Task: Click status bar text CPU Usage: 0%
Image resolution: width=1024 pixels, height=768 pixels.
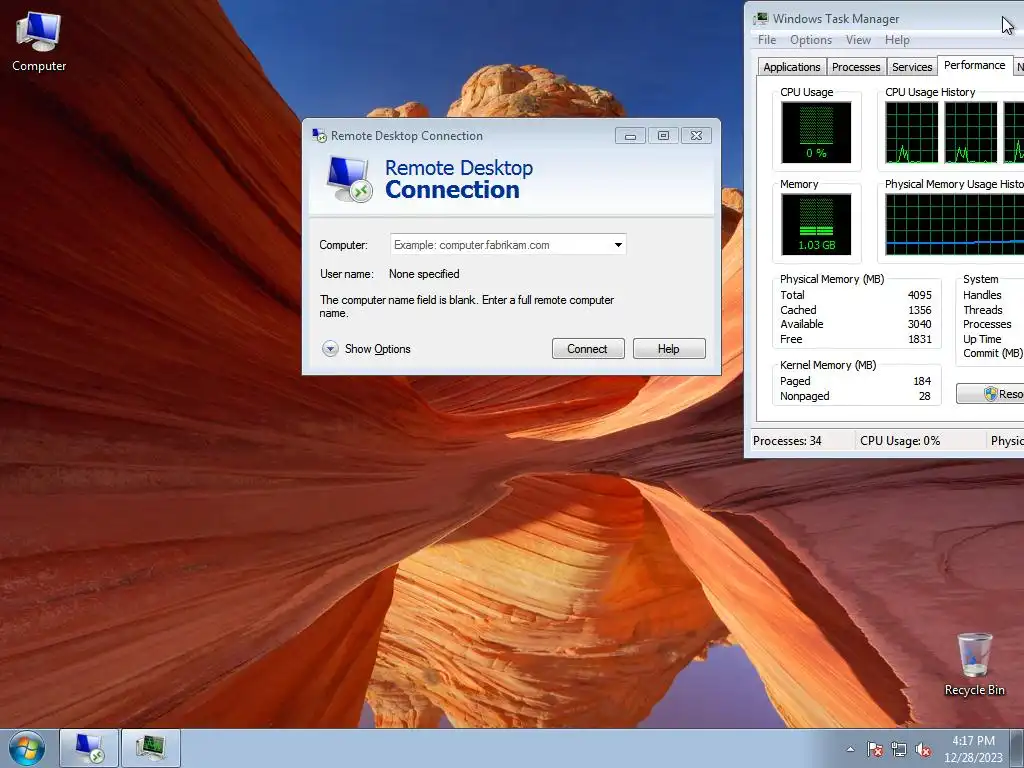Action: pos(900,441)
